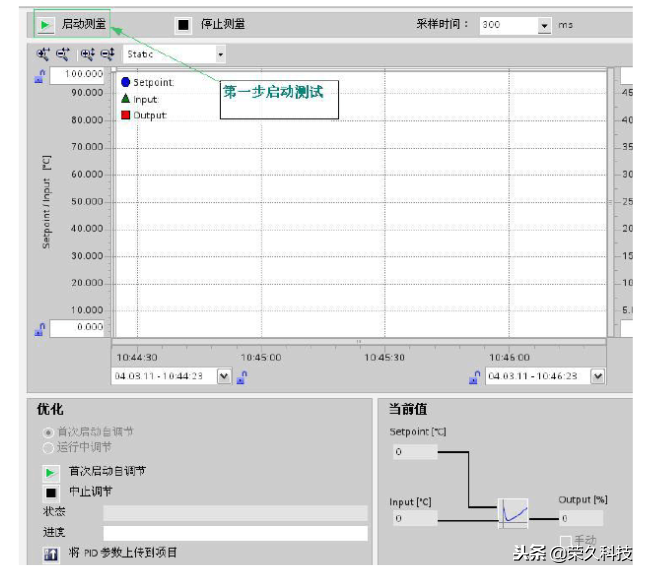The image size is (647, 576).
Task: Enable the 手动 manual mode checkbox
Action: coord(566,541)
